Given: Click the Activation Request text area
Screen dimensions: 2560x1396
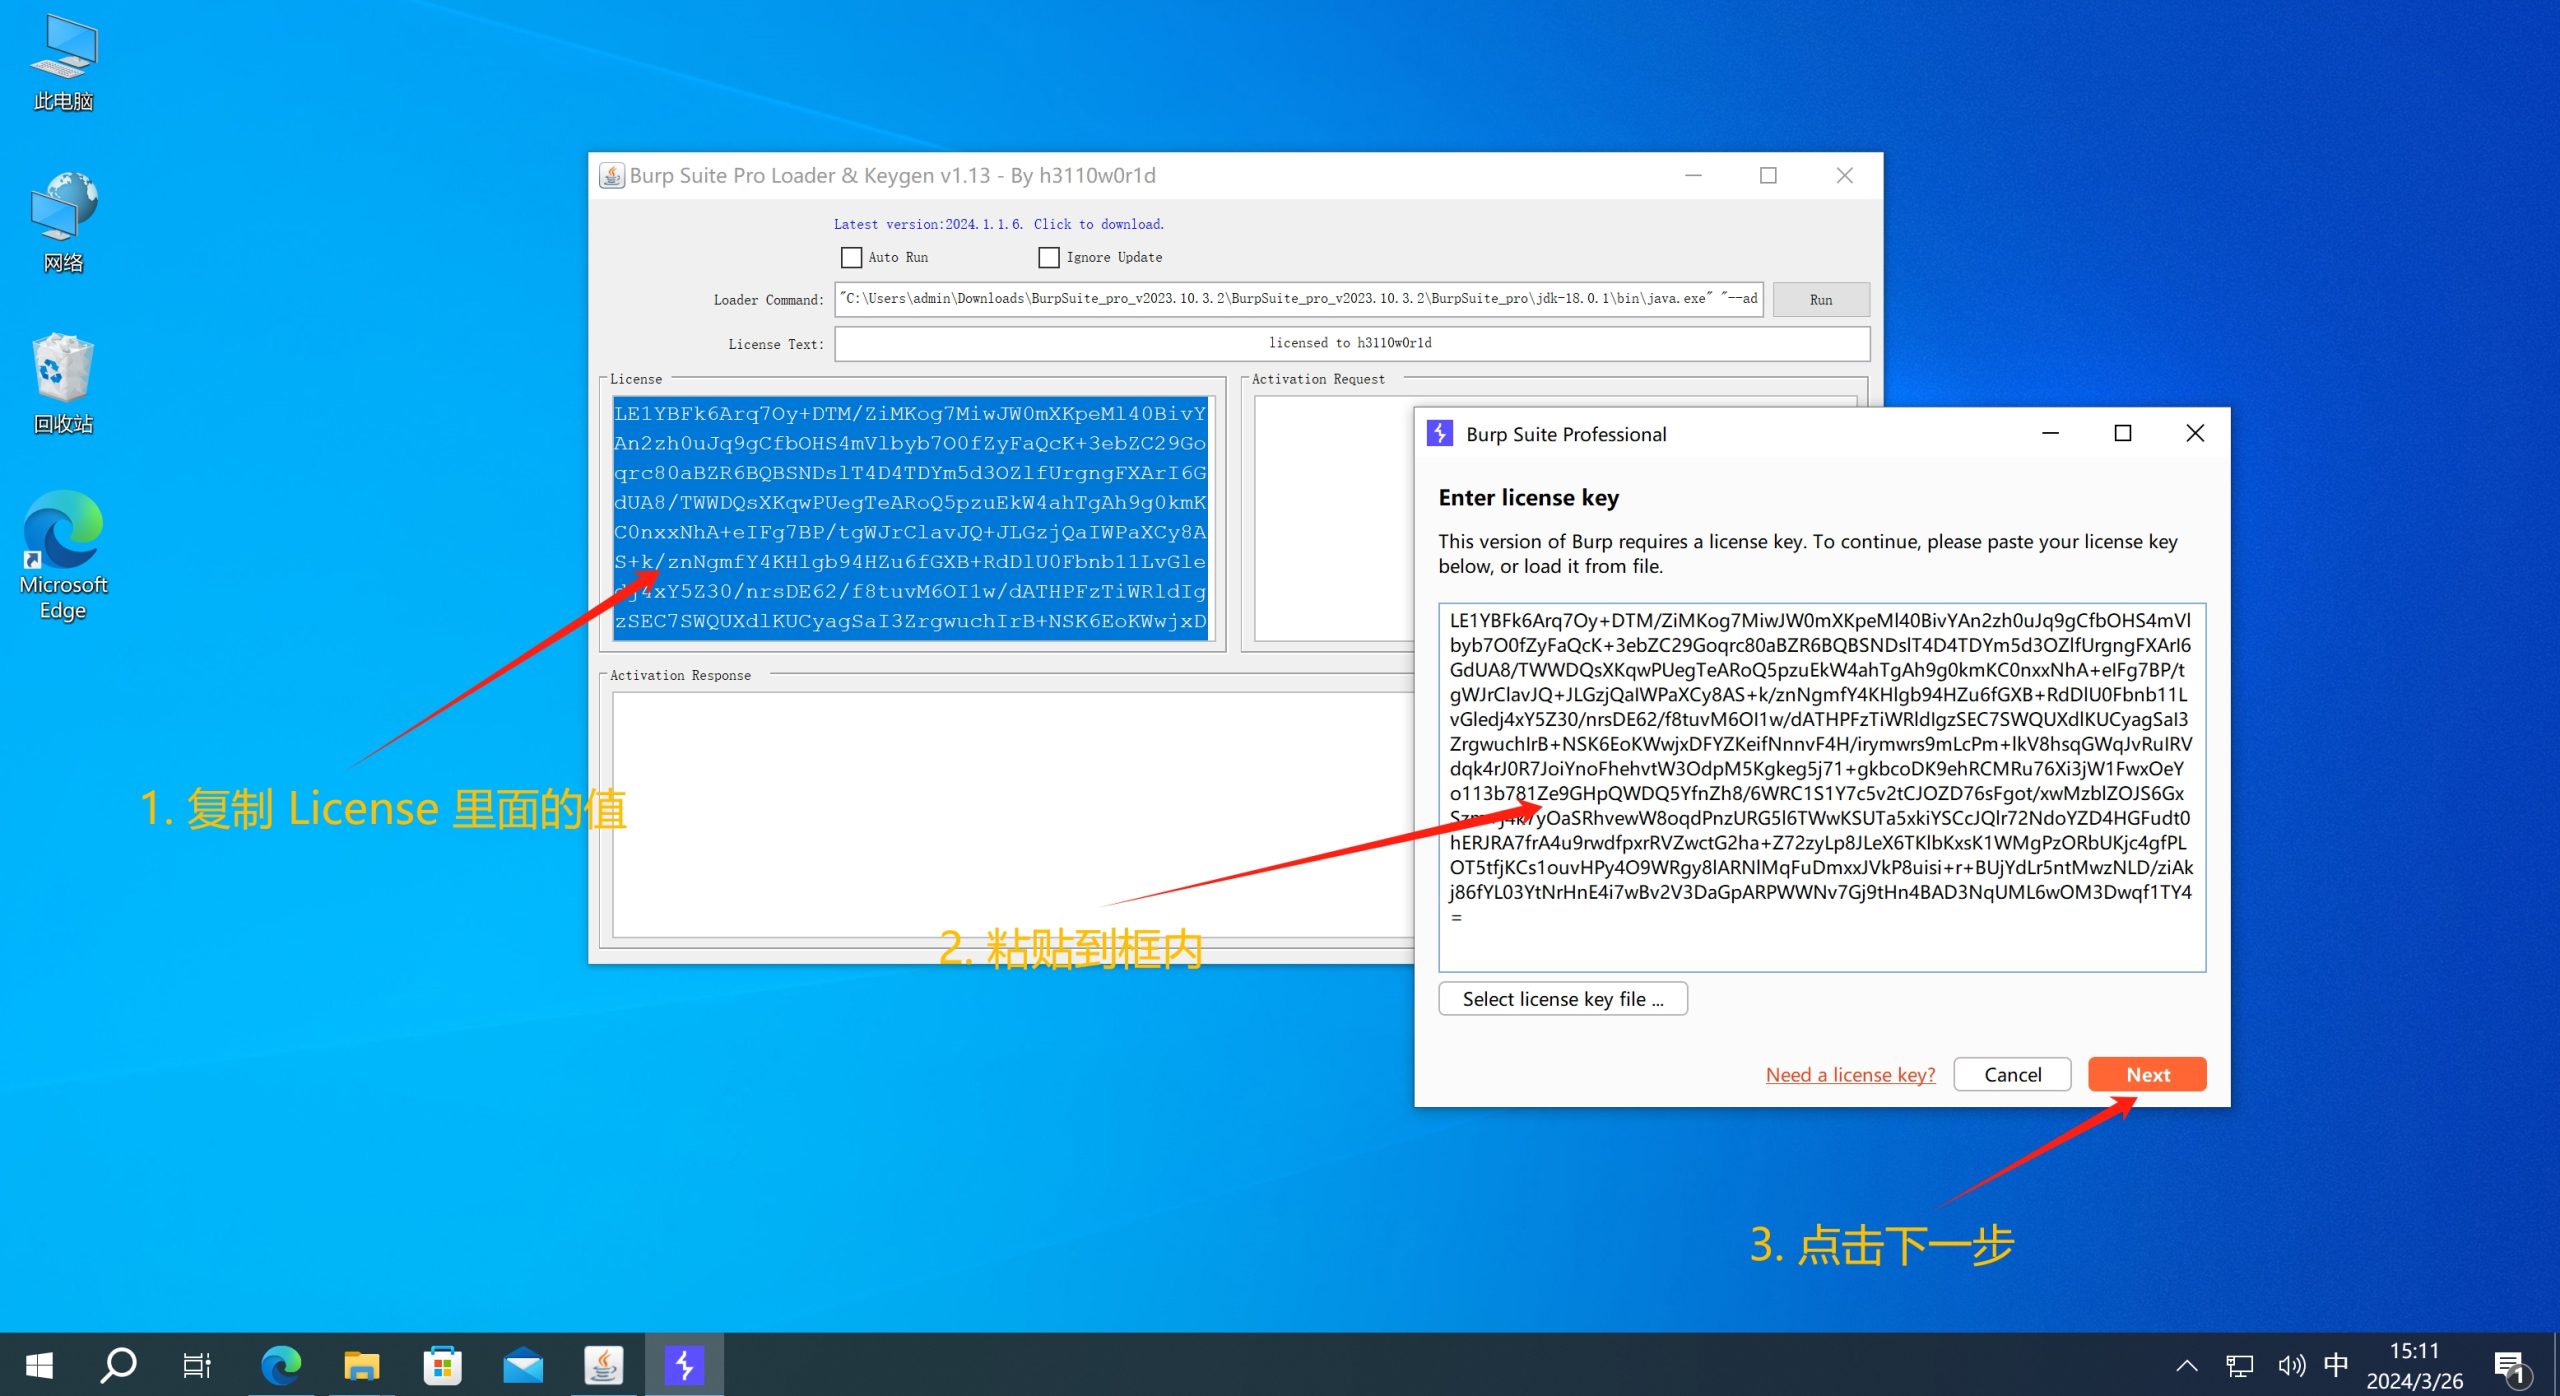Looking at the screenshot, I should tap(1334, 517).
